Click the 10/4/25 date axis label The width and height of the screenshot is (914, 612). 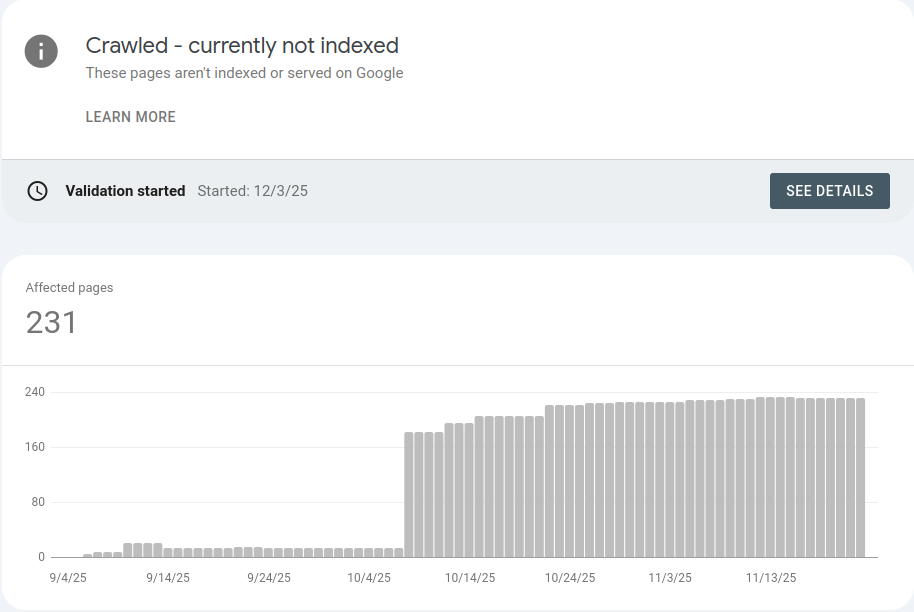pyautogui.click(x=369, y=578)
